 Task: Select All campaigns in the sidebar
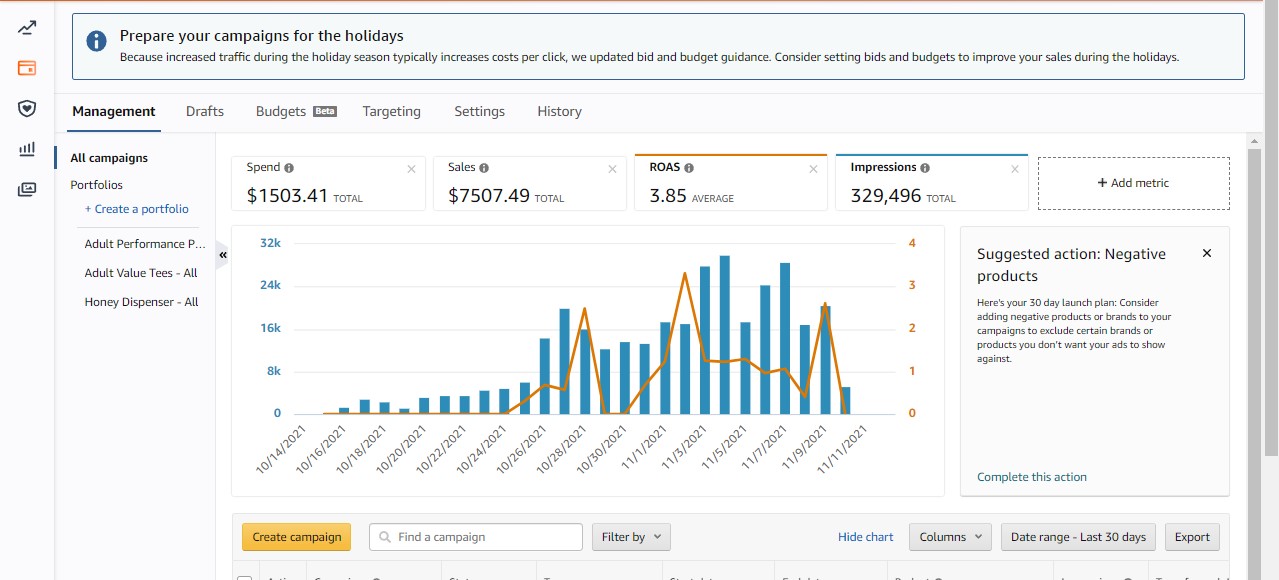(109, 158)
